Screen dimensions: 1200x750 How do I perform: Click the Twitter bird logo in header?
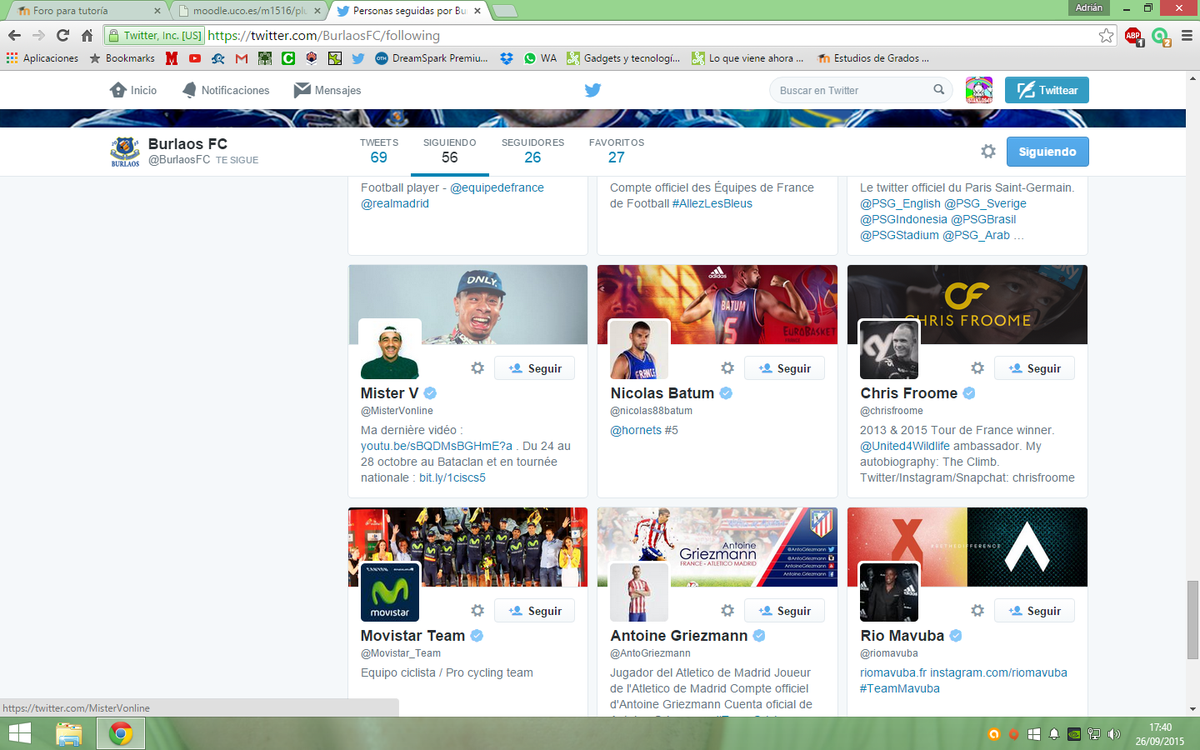pos(593,90)
